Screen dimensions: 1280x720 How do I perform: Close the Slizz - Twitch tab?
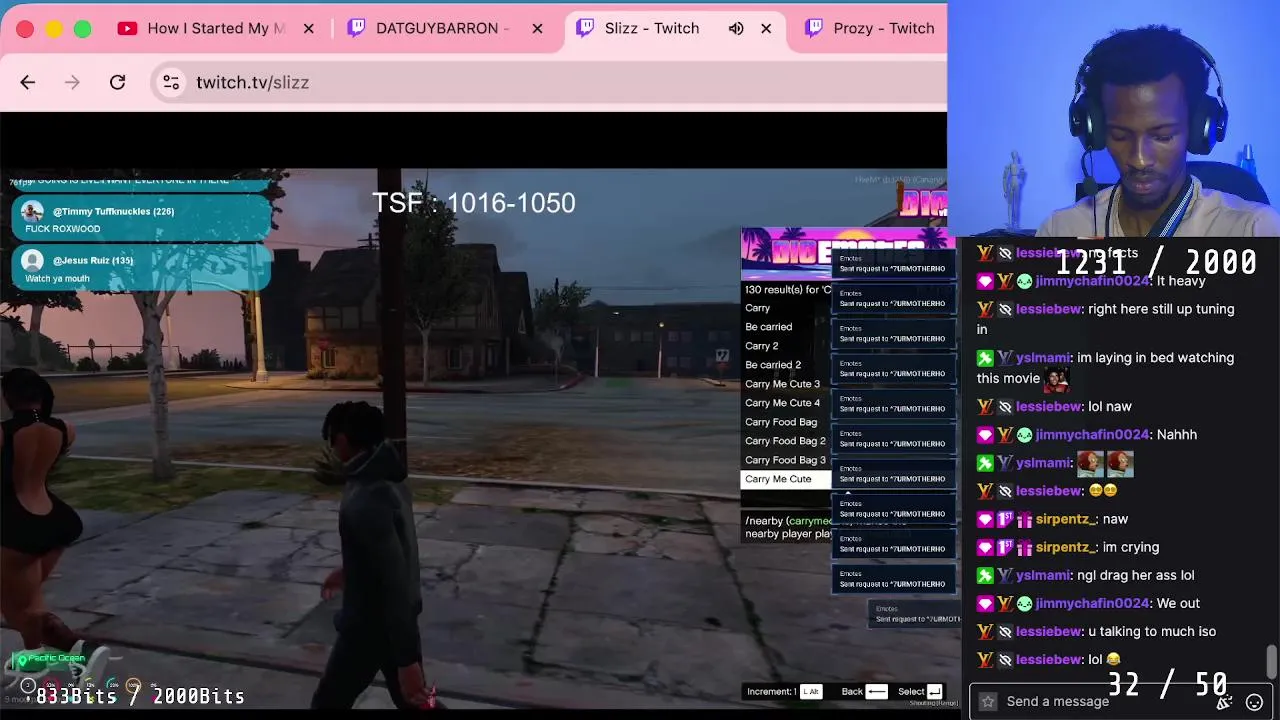(x=766, y=28)
